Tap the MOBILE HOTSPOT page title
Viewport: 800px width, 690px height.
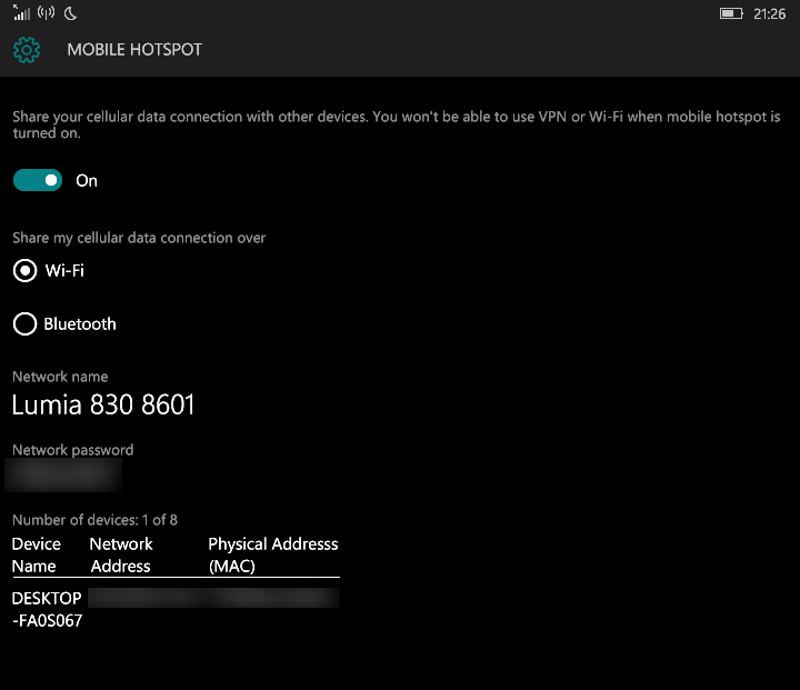tap(135, 50)
